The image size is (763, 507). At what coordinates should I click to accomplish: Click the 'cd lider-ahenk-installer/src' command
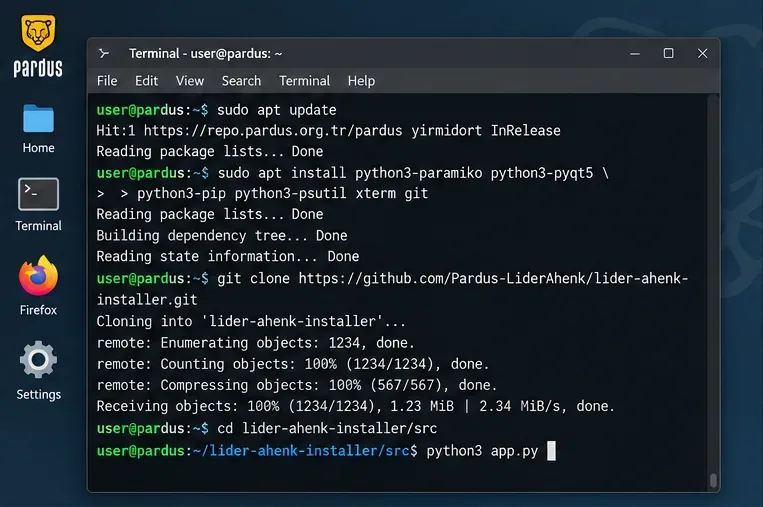[x=327, y=428]
